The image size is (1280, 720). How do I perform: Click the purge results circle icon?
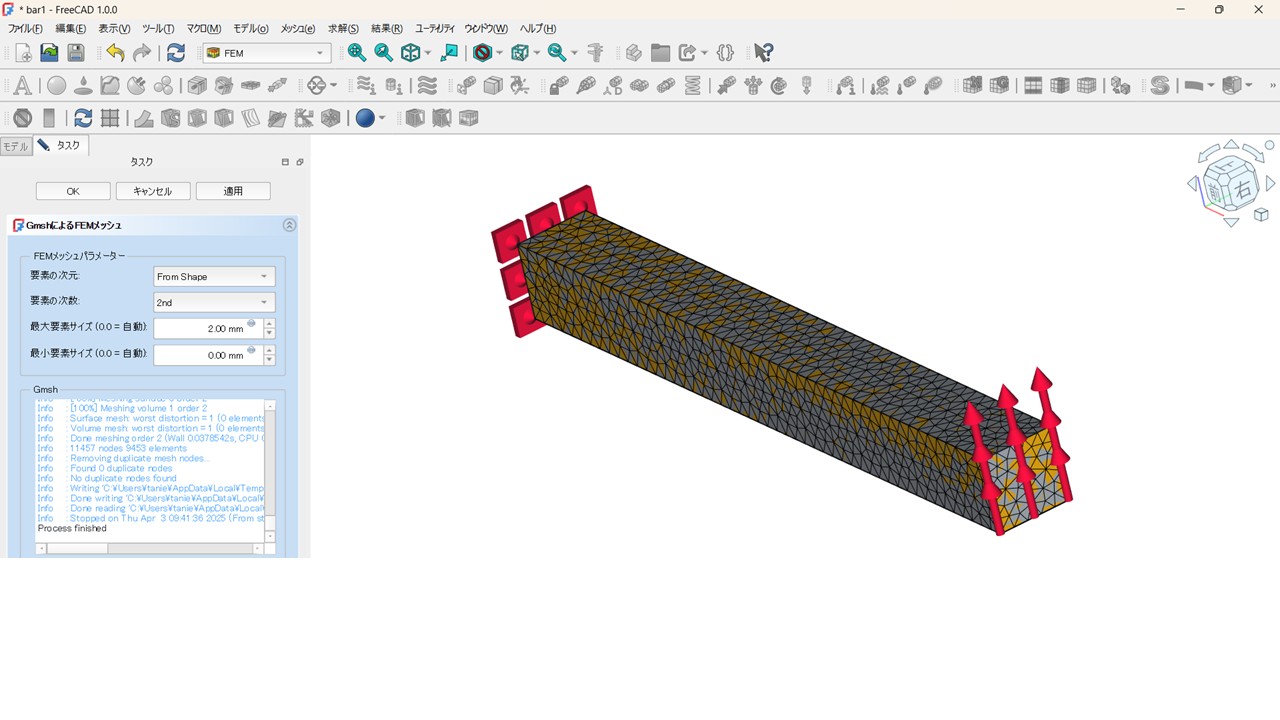[22, 118]
